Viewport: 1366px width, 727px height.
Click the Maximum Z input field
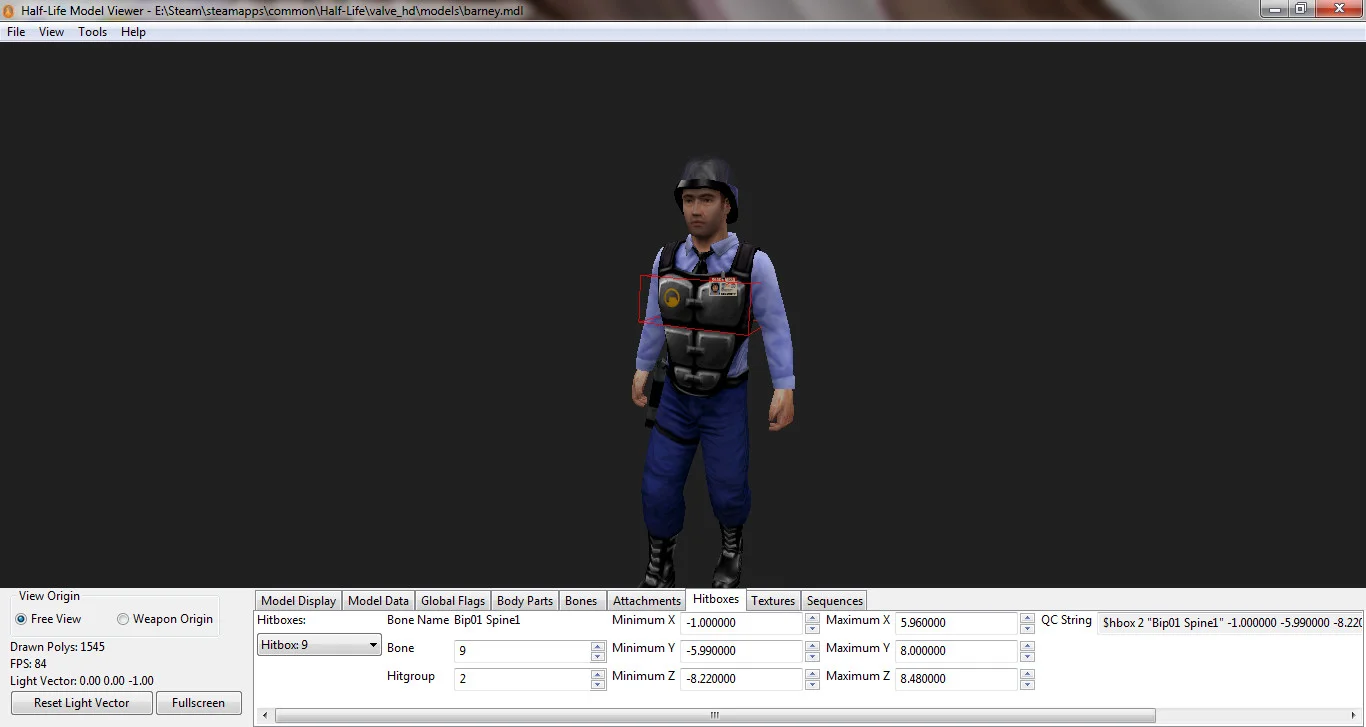pyautogui.click(x=957, y=679)
